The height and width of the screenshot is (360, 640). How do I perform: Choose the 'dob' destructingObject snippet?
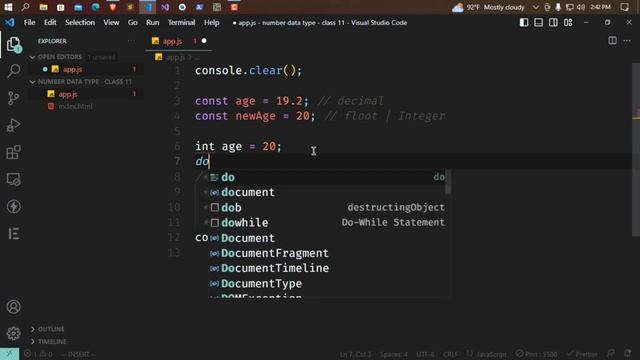(327, 207)
